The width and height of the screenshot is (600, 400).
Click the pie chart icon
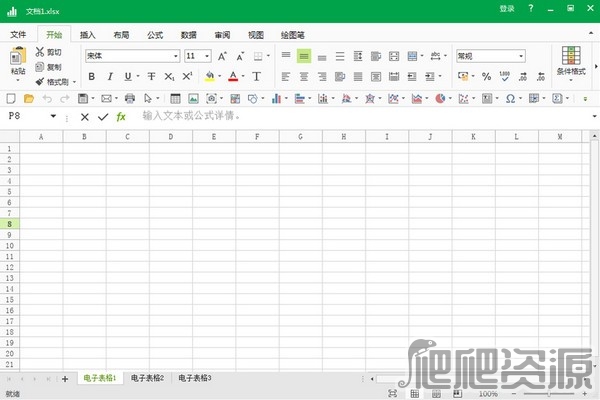440,99
